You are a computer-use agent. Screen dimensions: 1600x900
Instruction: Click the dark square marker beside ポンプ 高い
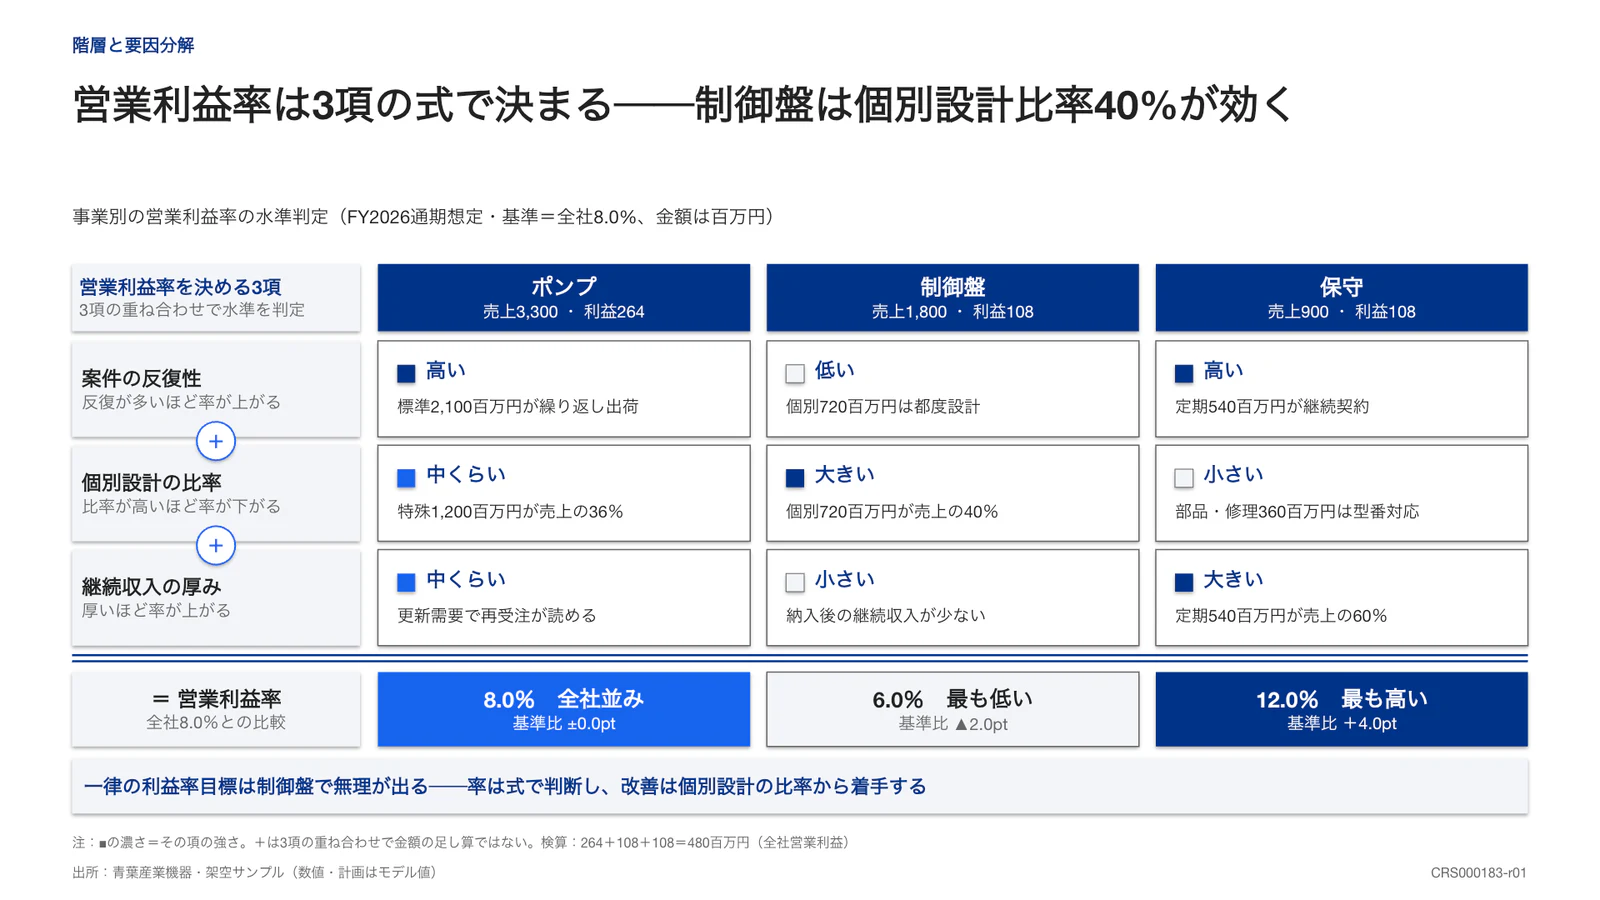pos(406,374)
